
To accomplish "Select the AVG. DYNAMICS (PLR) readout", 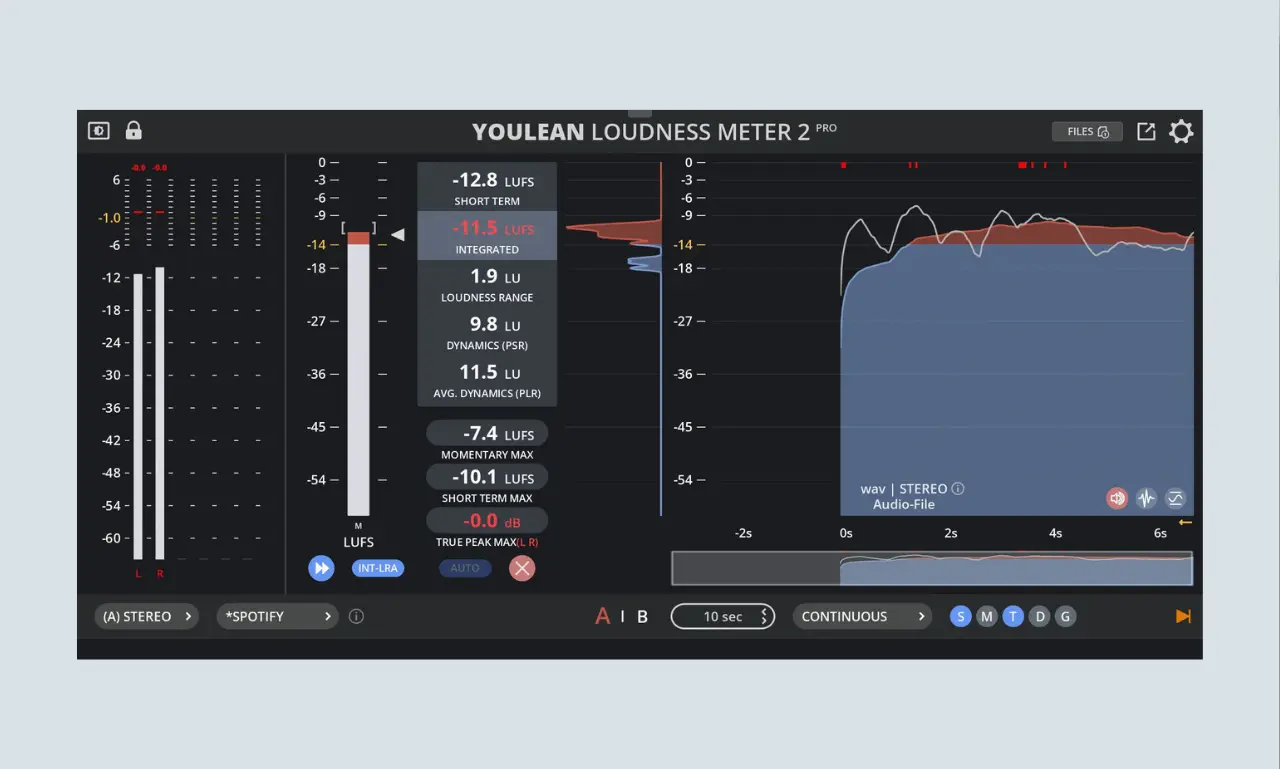I will 487,381.
